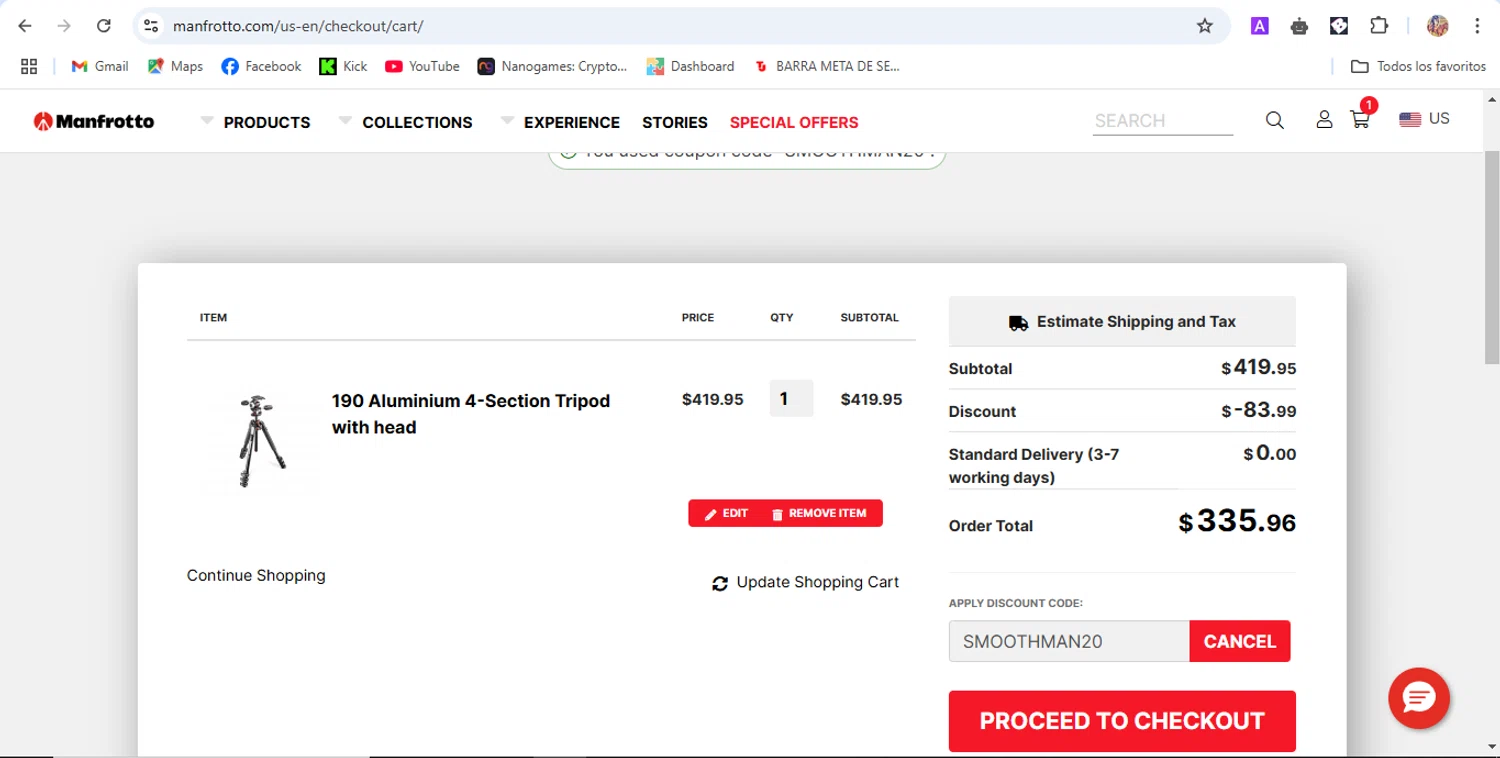Expand Estimate Shipping and Tax
Image resolution: width=1500 pixels, height=758 pixels.
(1122, 322)
